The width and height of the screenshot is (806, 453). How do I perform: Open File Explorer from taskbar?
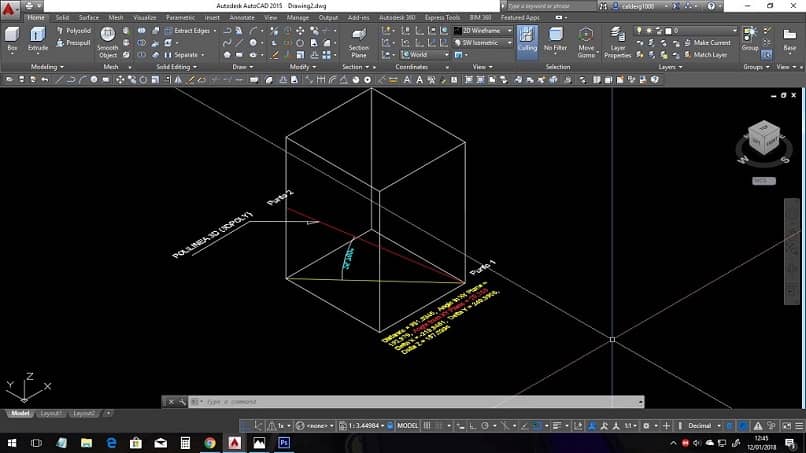pos(86,443)
